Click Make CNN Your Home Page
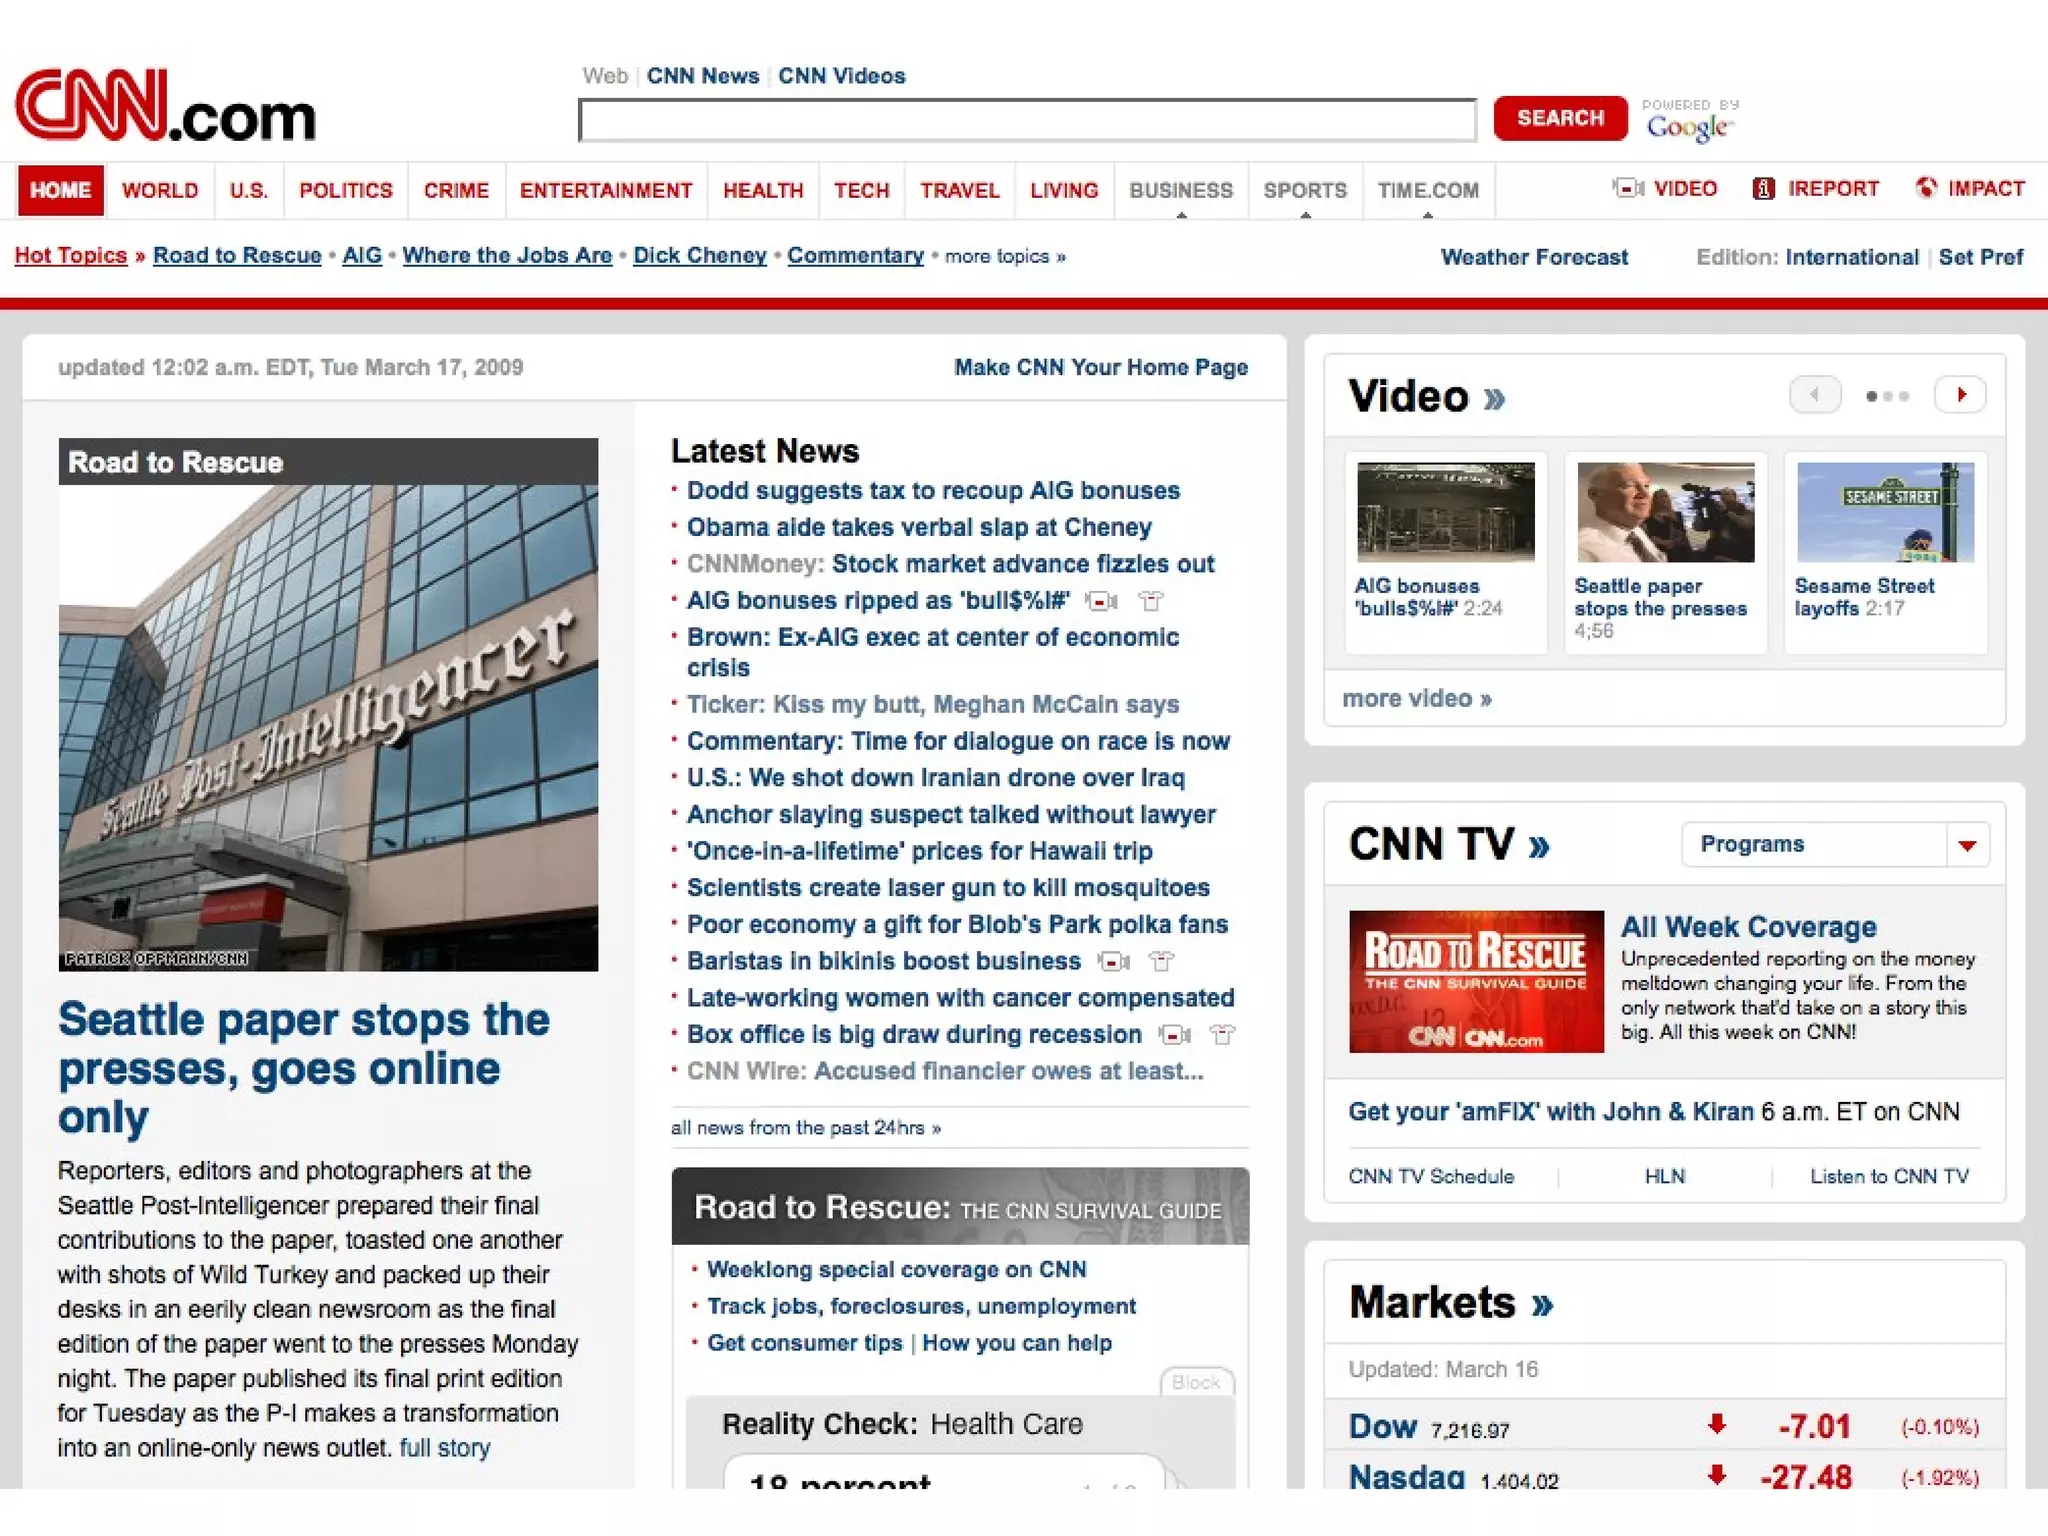This screenshot has width=2048, height=1536. coord(1101,367)
